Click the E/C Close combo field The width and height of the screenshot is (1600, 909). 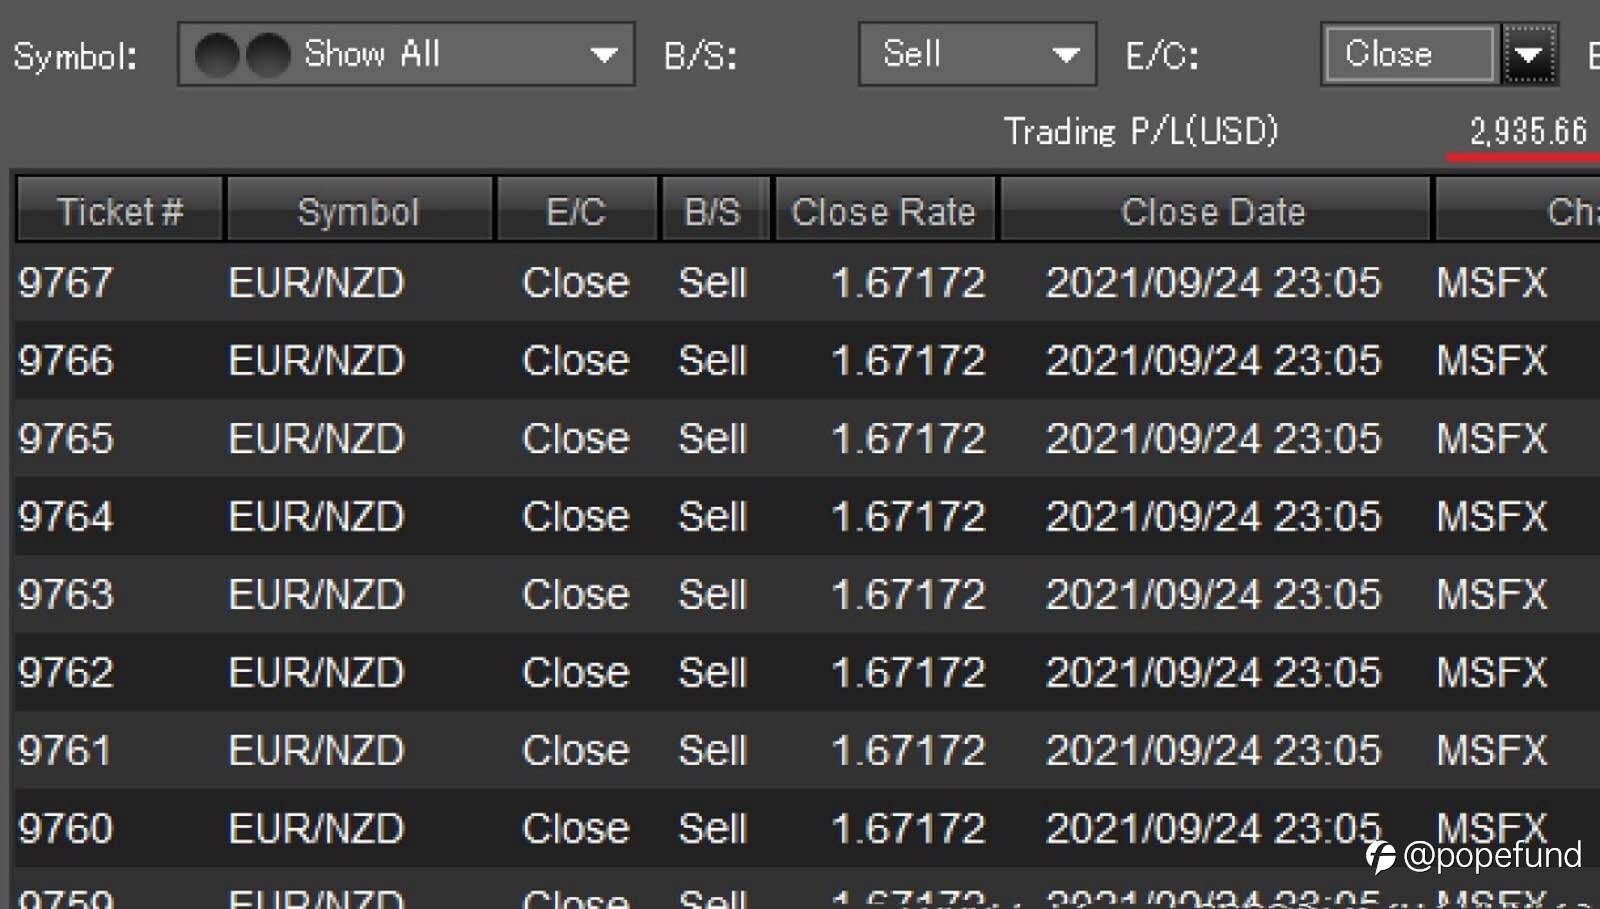point(1408,55)
